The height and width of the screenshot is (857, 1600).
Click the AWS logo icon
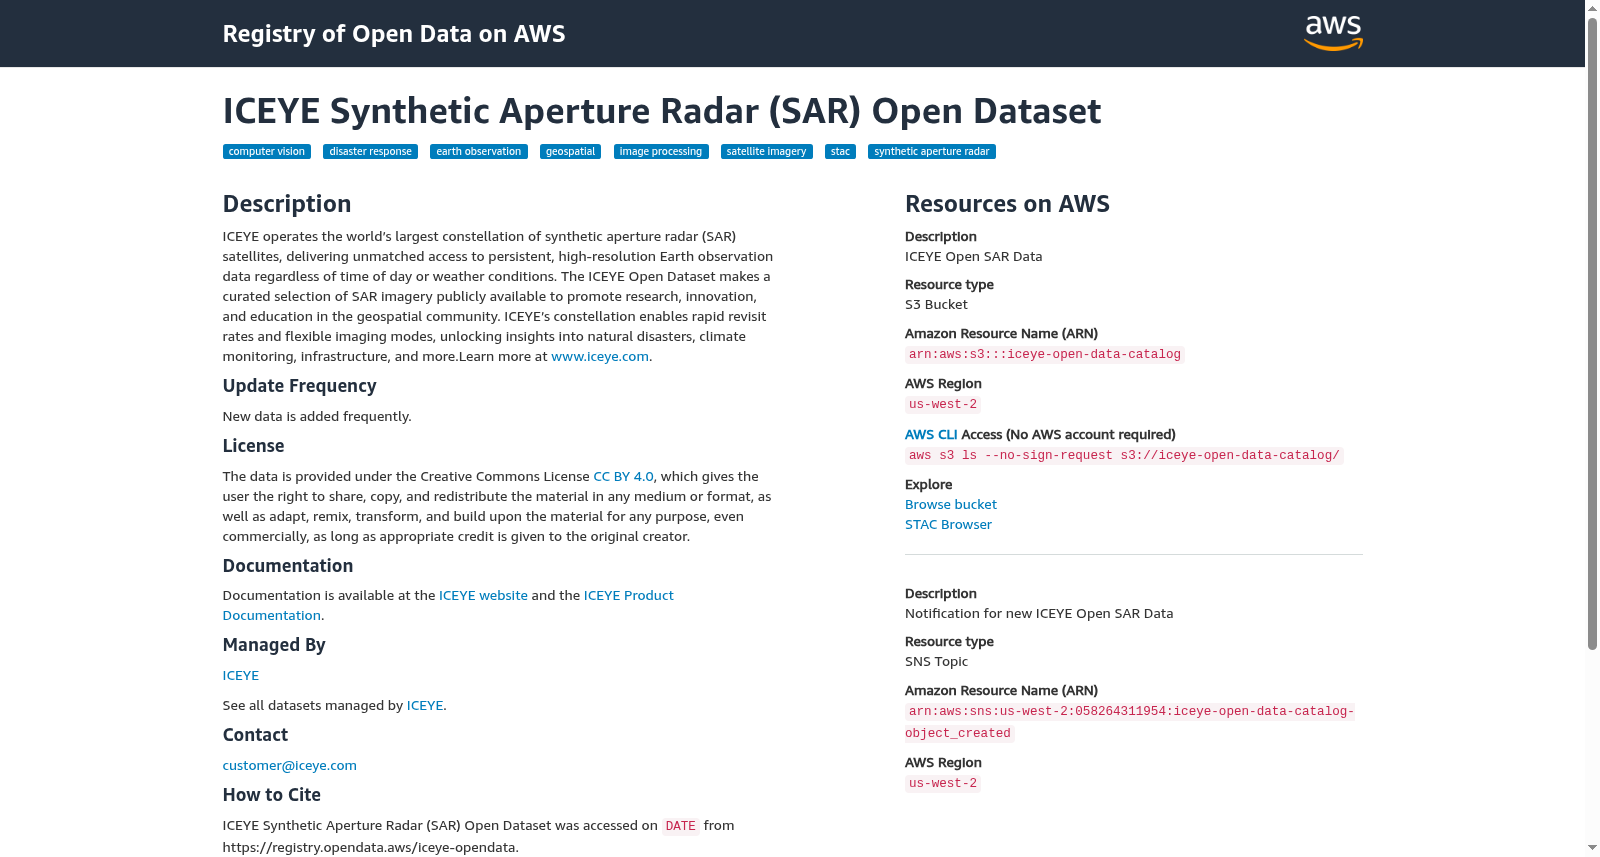pyautogui.click(x=1333, y=33)
